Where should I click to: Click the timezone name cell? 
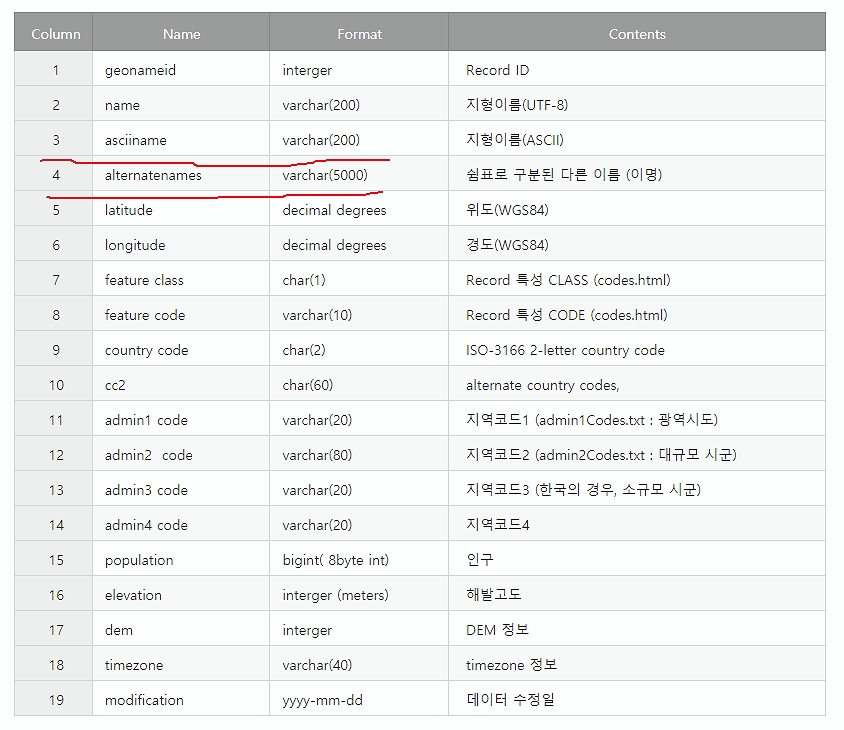pyautogui.click(x=134, y=665)
